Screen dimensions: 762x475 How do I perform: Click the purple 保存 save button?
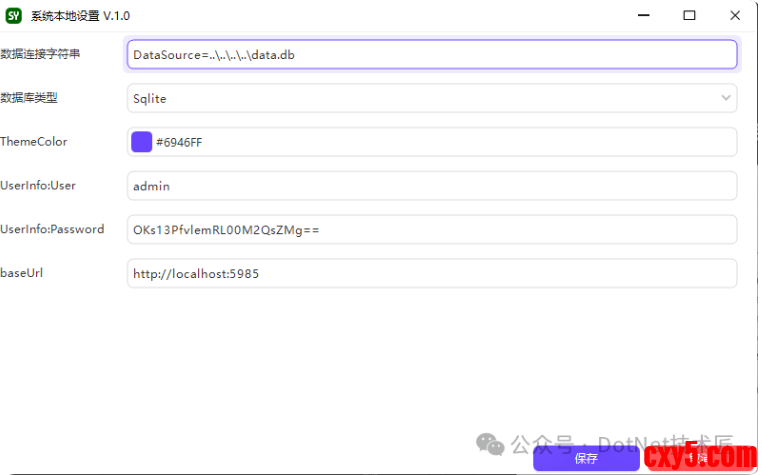pyautogui.click(x=586, y=458)
